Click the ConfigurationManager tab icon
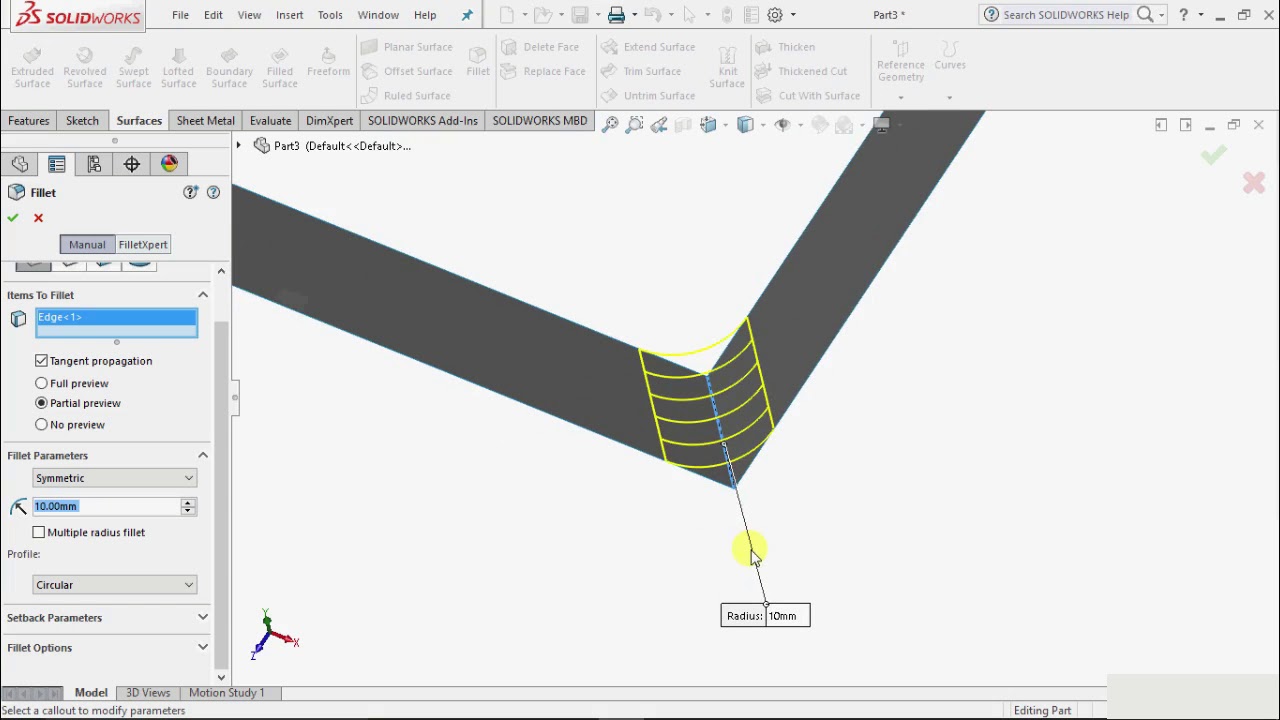 coord(94,164)
